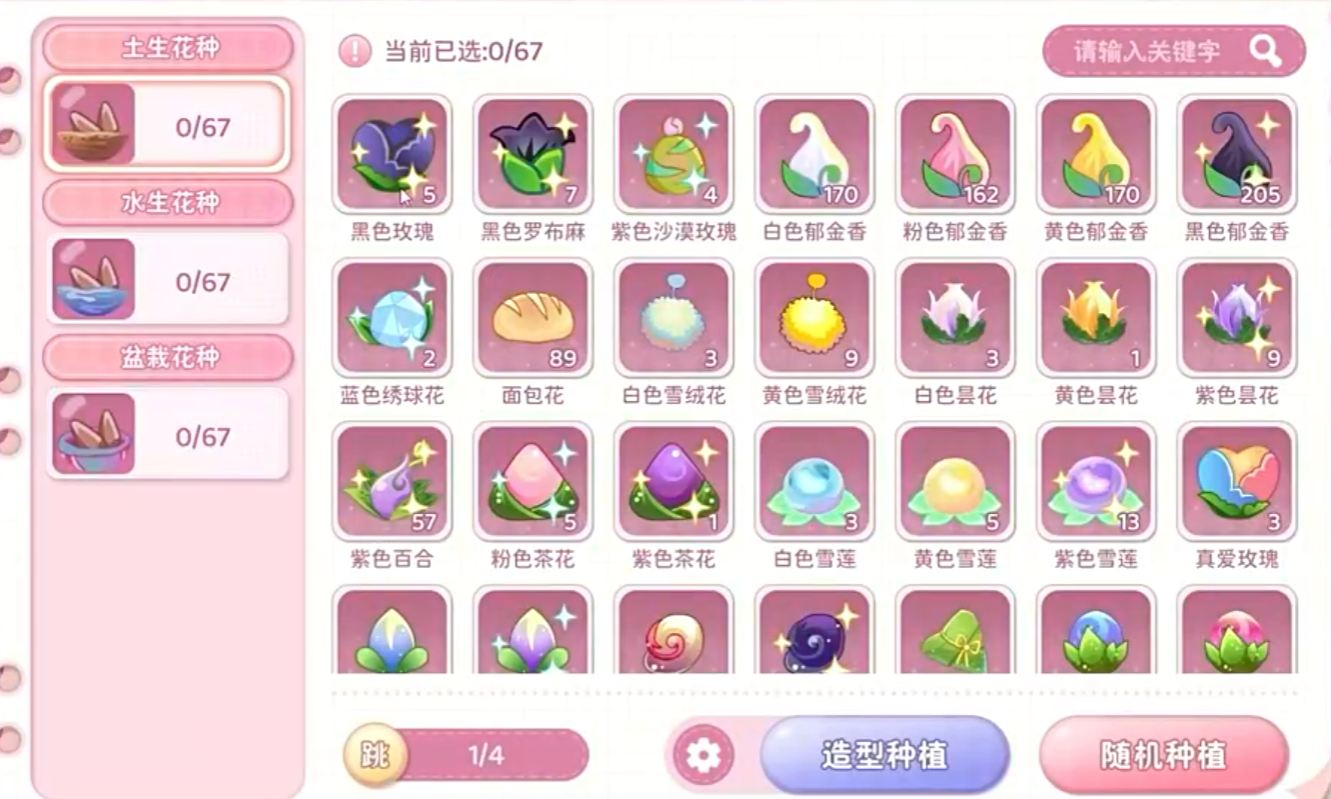Click the 1/4 page indicator
This screenshot has height=799, width=1331.
click(x=486, y=756)
